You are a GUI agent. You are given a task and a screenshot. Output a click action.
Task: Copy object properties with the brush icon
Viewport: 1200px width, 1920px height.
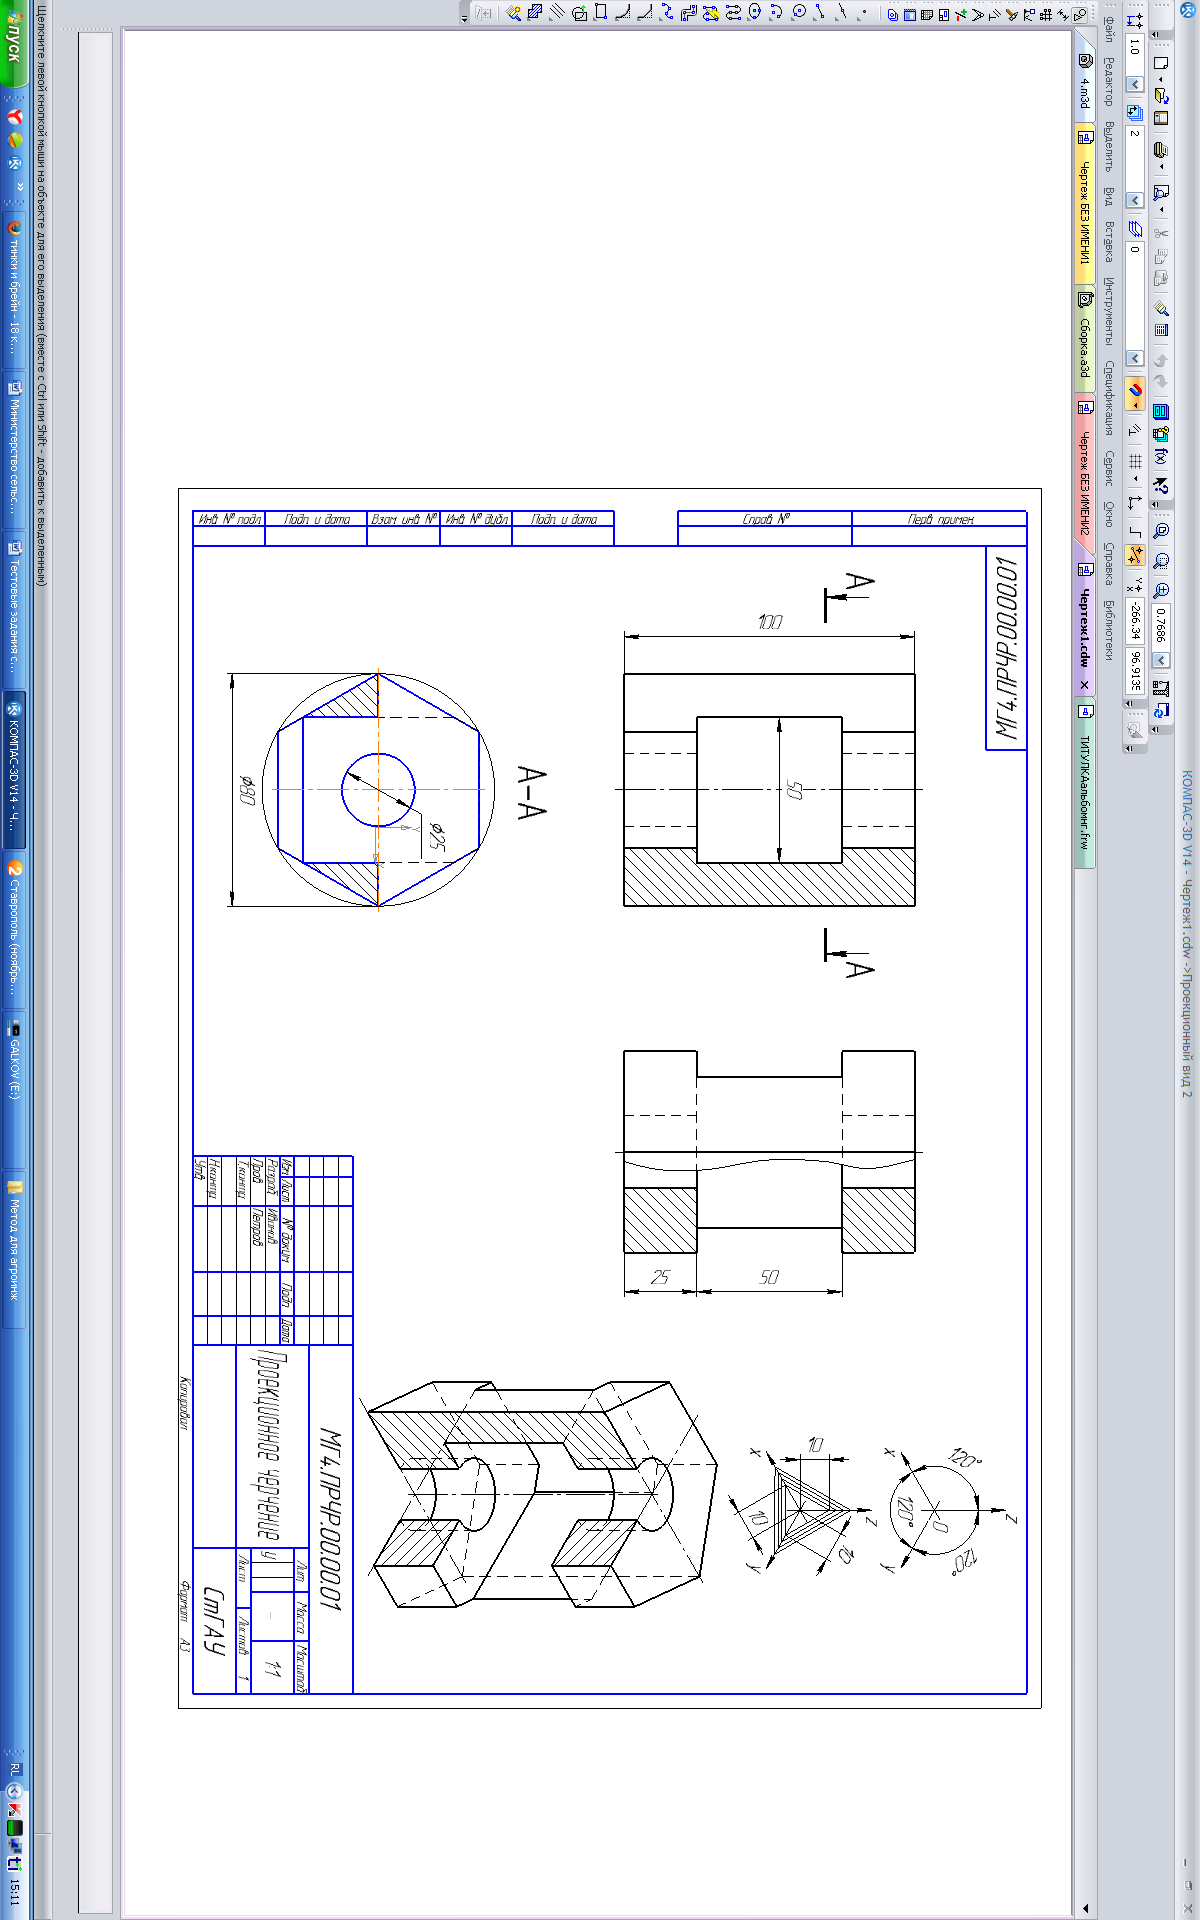pyautogui.click(x=1161, y=308)
